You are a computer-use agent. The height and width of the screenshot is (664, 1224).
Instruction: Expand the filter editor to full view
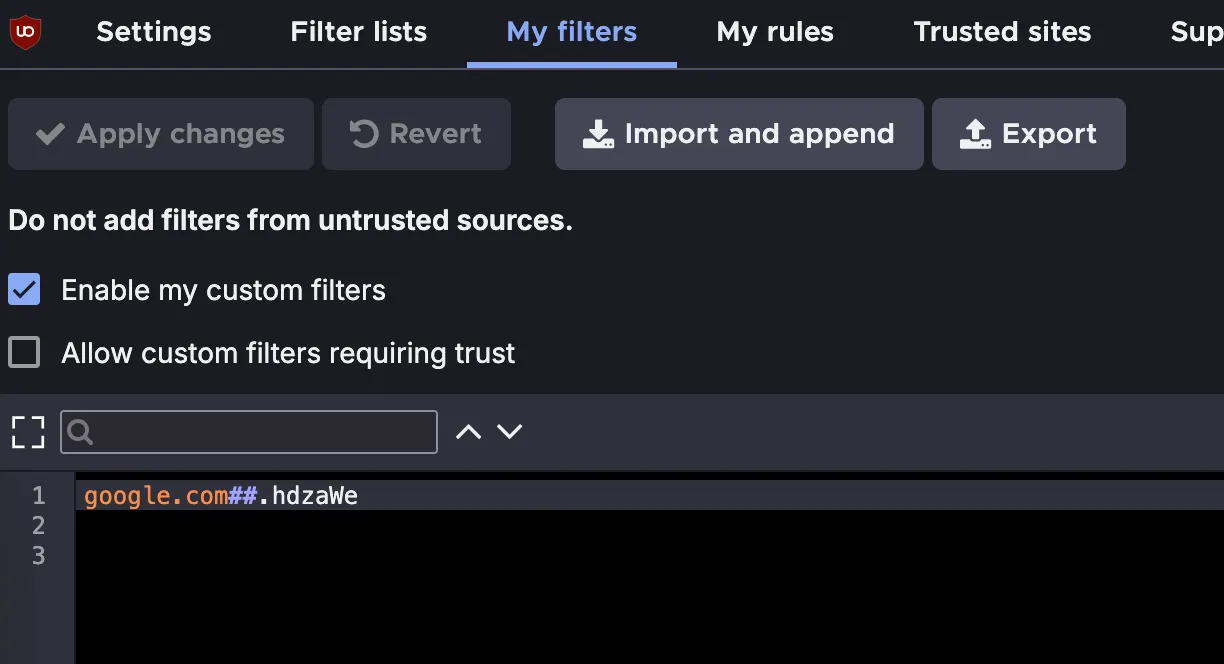(x=27, y=431)
